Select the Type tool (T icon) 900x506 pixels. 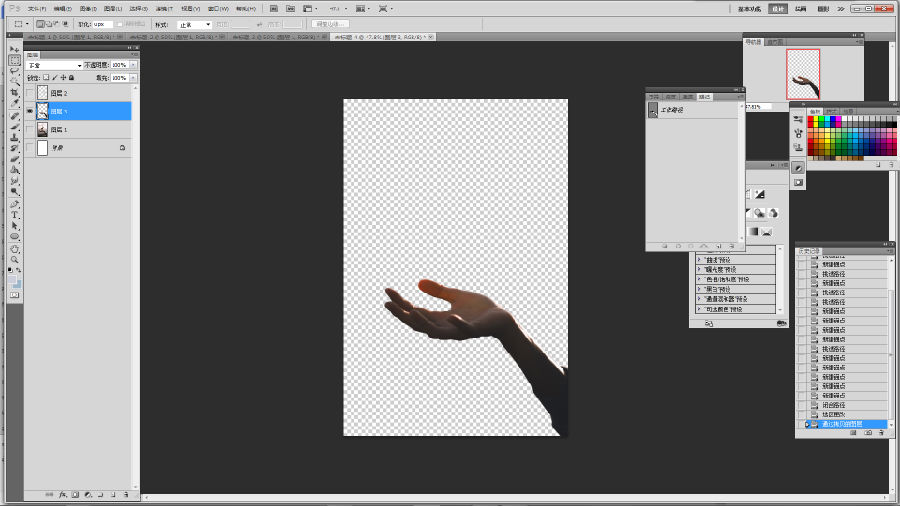14,215
